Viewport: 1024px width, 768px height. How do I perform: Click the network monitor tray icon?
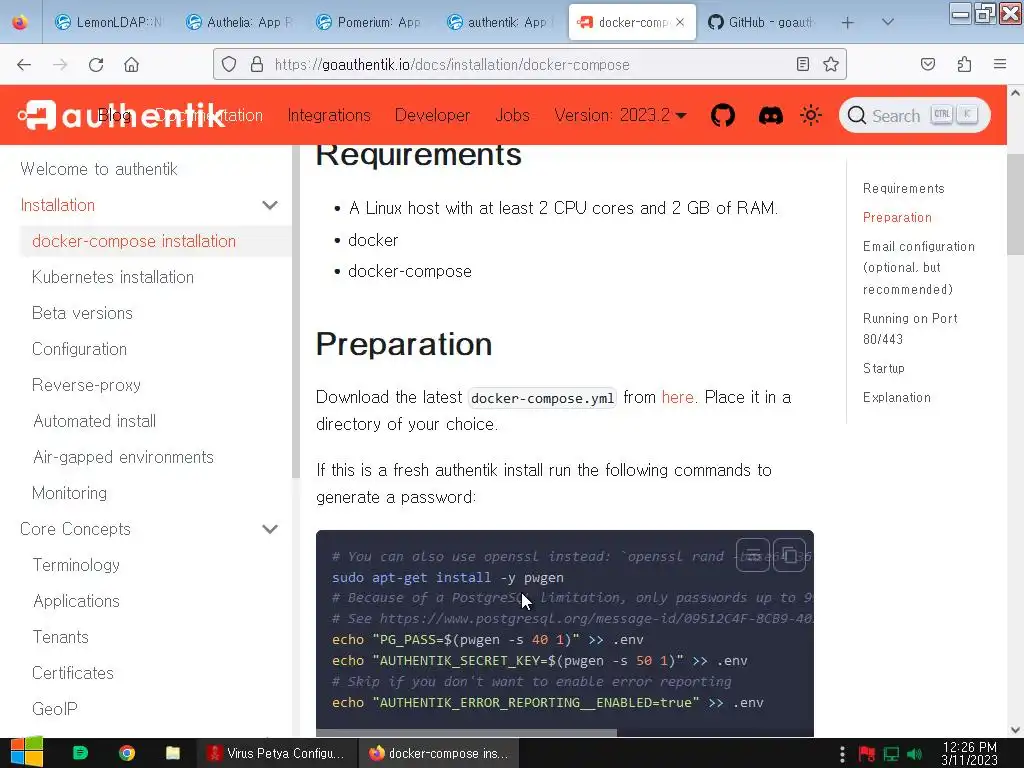pos(891,754)
